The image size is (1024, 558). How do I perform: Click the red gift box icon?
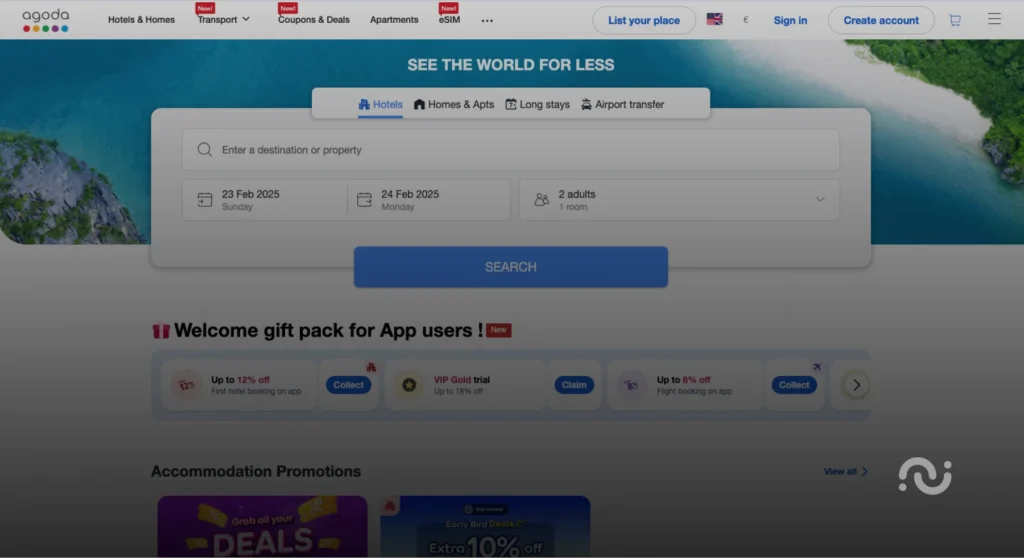point(161,331)
